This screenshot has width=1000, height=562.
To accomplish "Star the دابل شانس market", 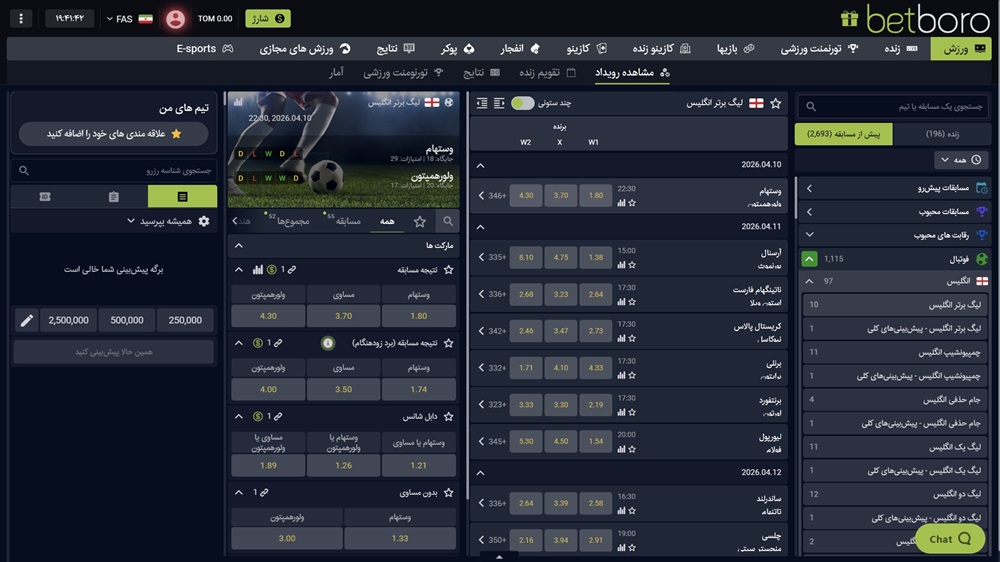I will pos(448,417).
